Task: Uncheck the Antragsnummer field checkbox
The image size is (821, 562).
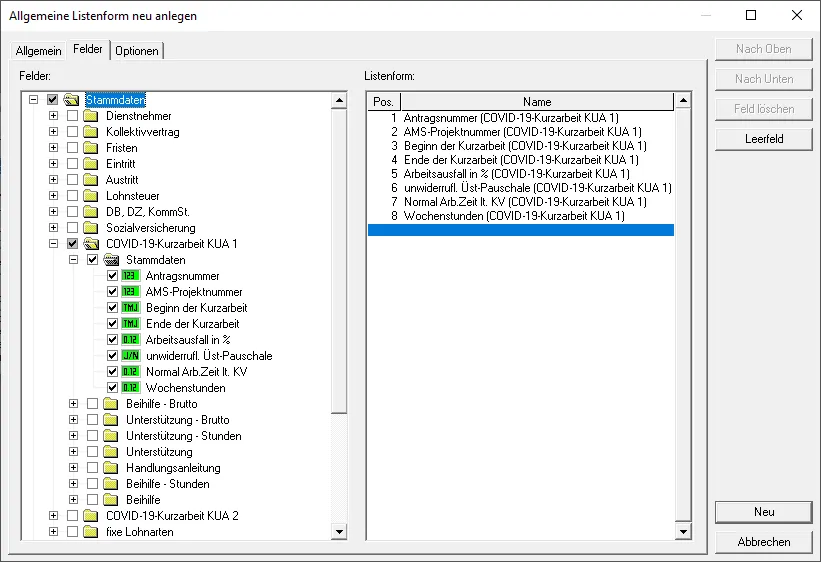Action: [x=112, y=276]
